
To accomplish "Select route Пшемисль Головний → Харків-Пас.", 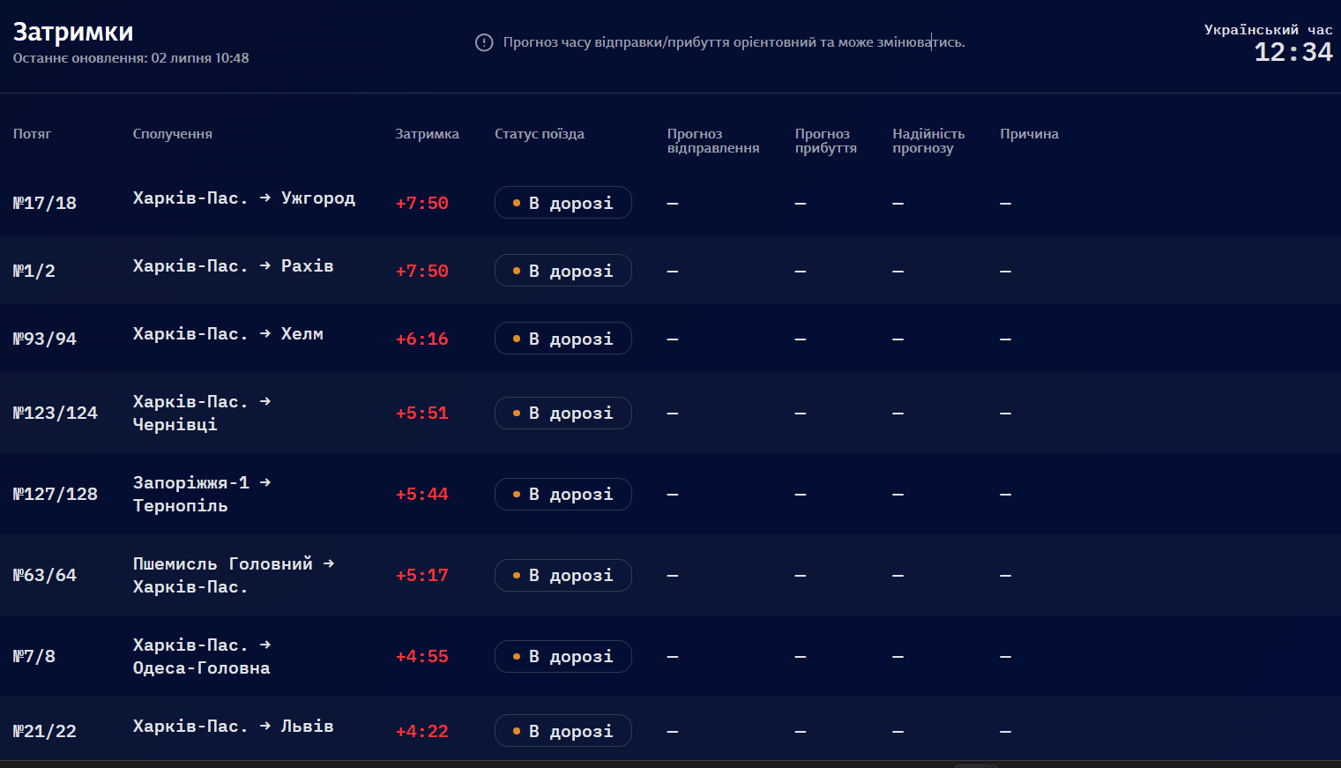I will pos(233,575).
